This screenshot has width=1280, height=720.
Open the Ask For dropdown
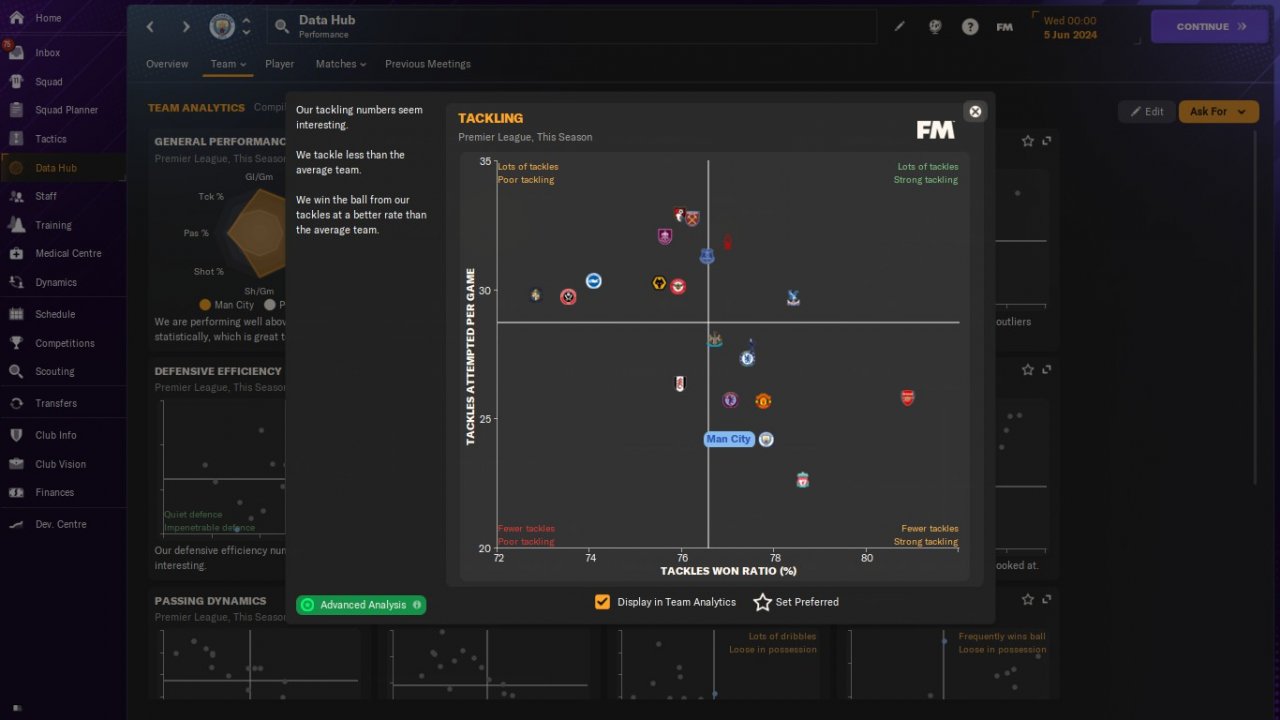1218,112
